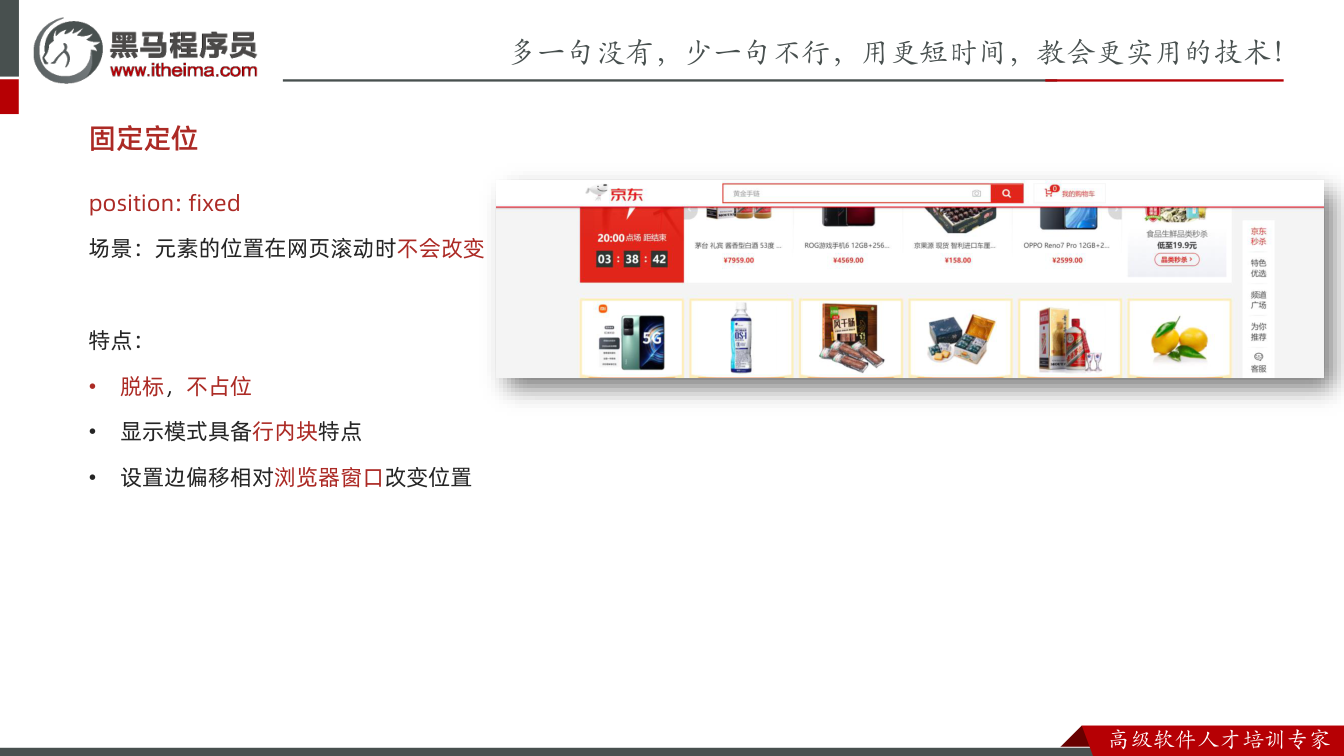The height and width of the screenshot is (756, 1344).
Task: Click the left carousel arrow in seckill list
Action: (690, 213)
